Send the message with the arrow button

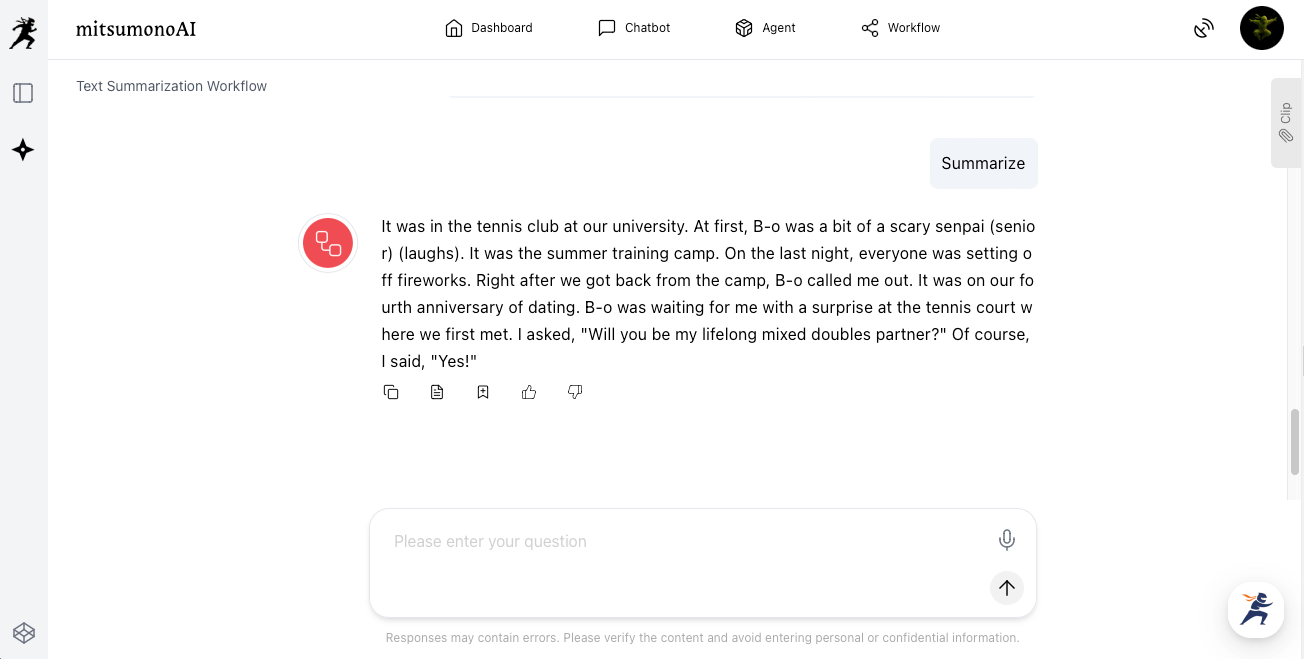click(x=1007, y=588)
